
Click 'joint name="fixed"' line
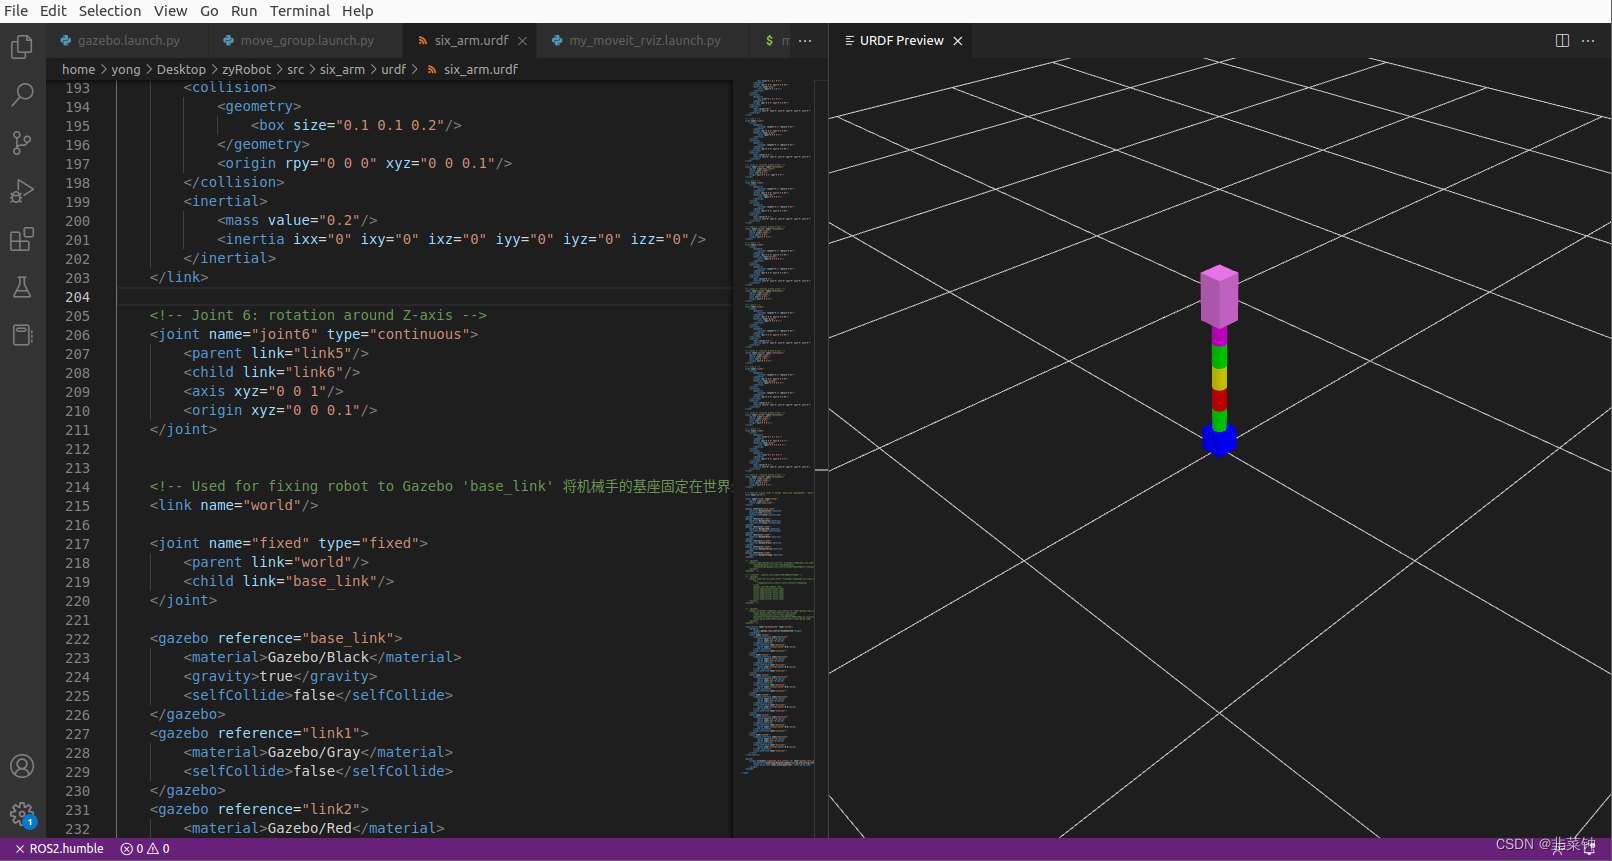(x=288, y=544)
